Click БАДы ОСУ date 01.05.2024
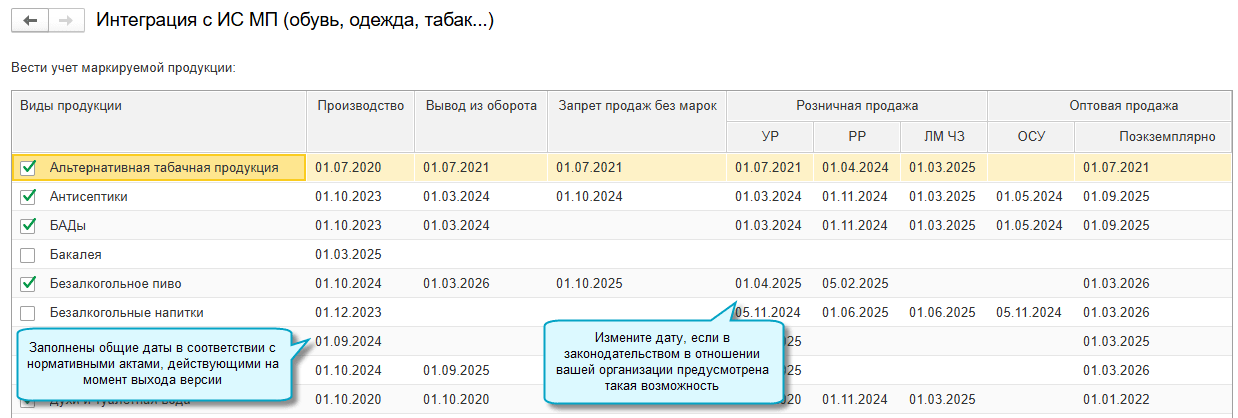 click(1029, 226)
